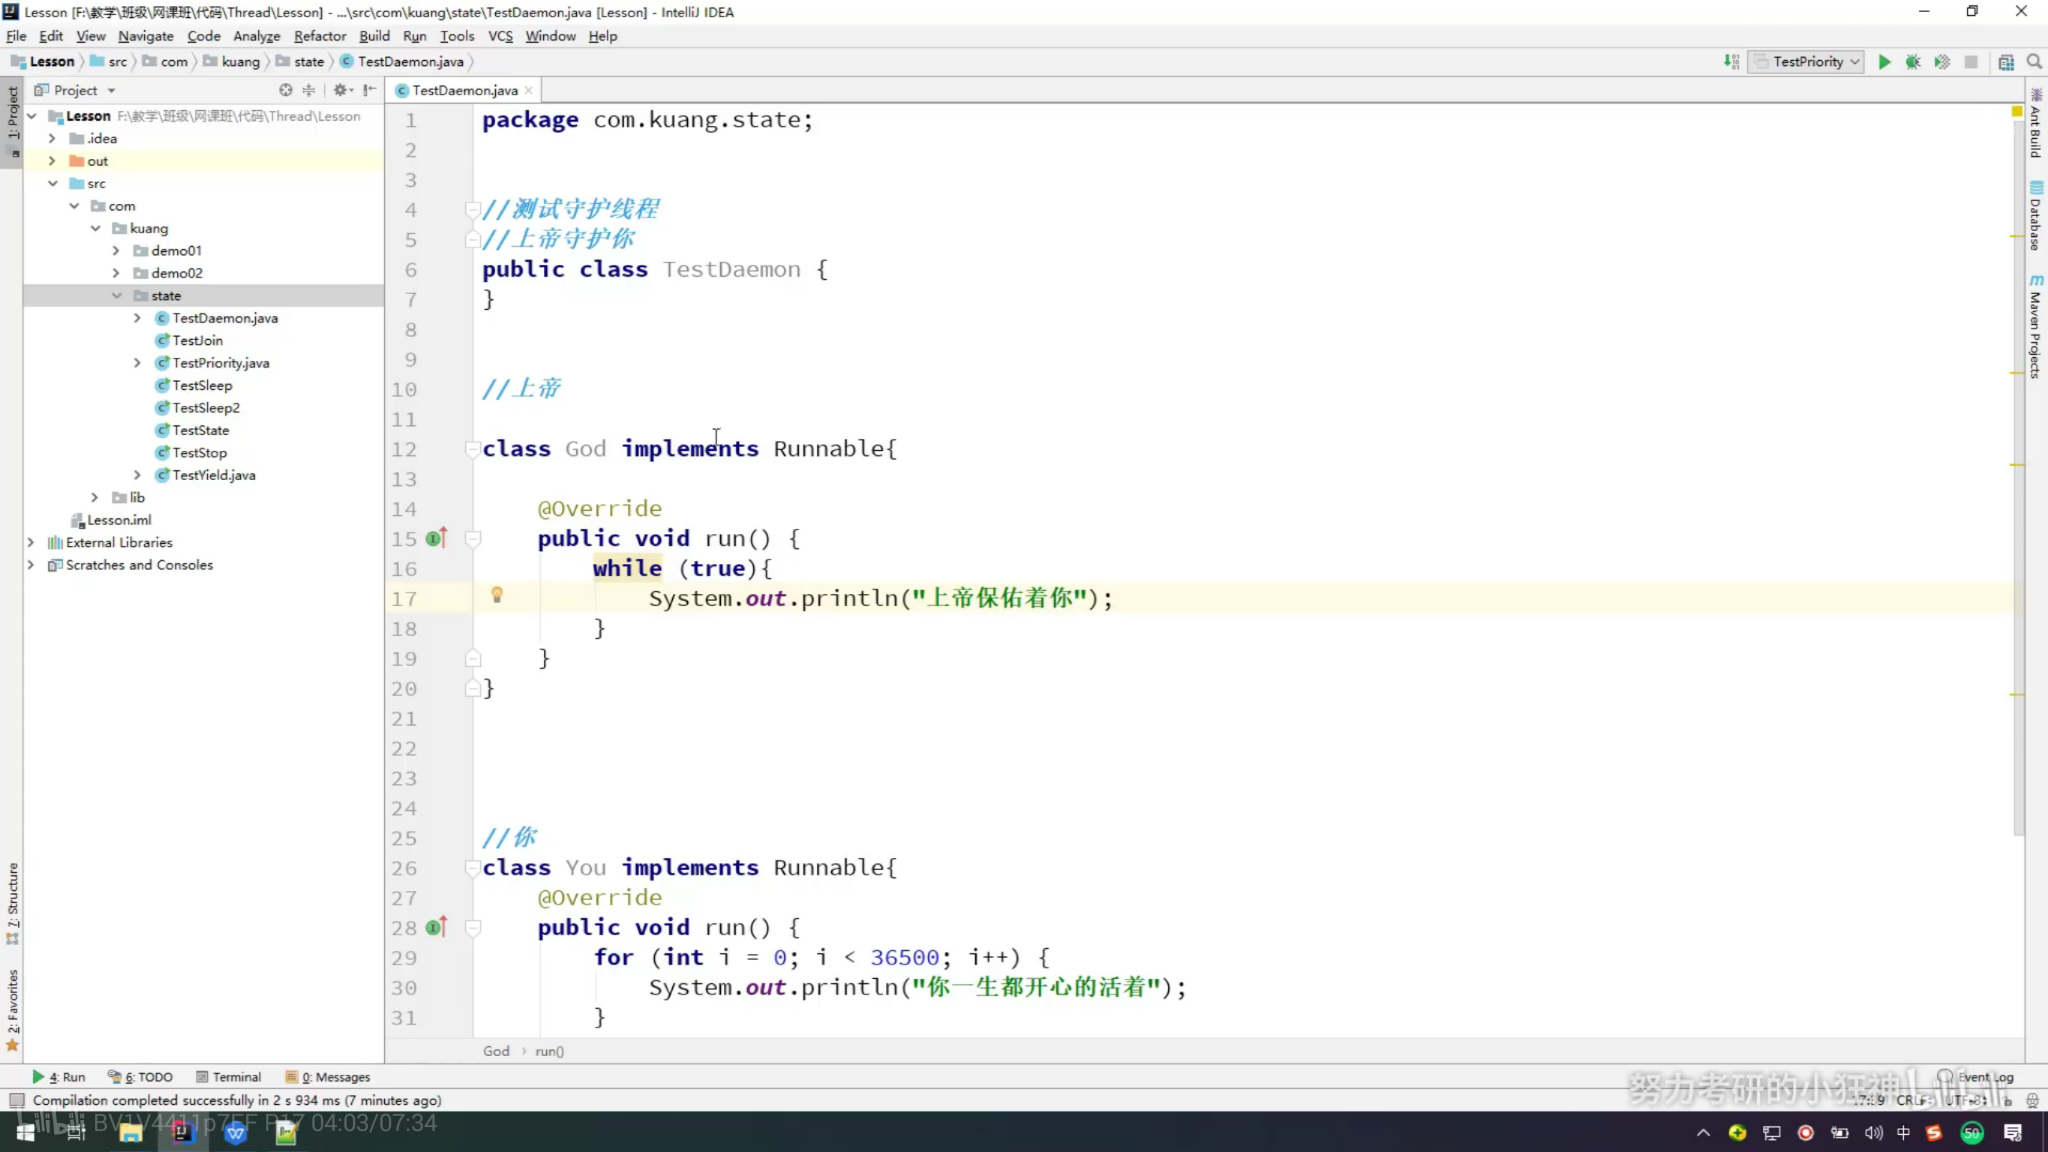Toggle the Structure side panel

(12, 904)
